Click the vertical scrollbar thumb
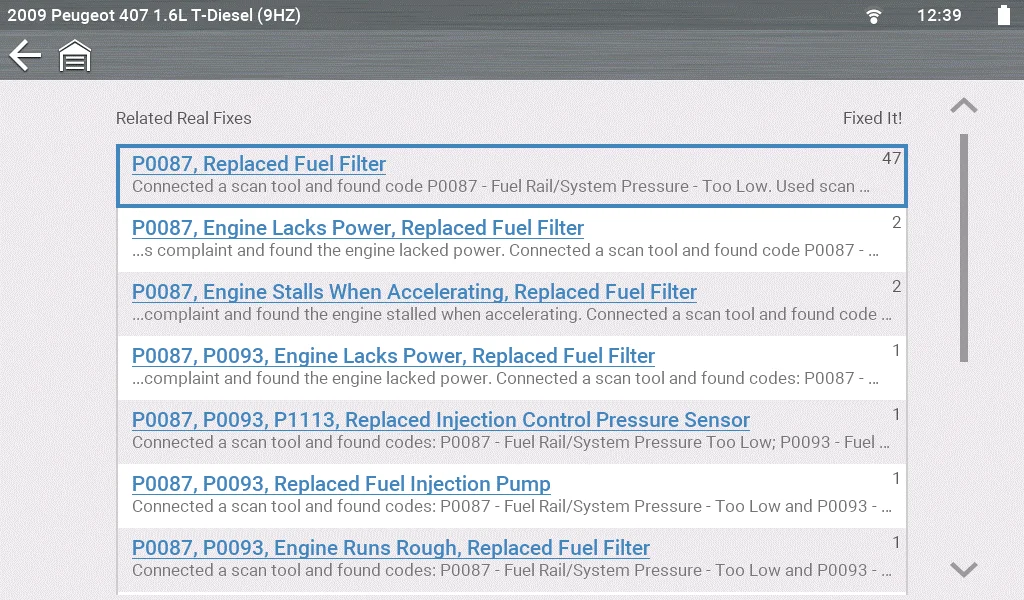The width and height of the screenshot is (1024, 600). pos(964,247)
